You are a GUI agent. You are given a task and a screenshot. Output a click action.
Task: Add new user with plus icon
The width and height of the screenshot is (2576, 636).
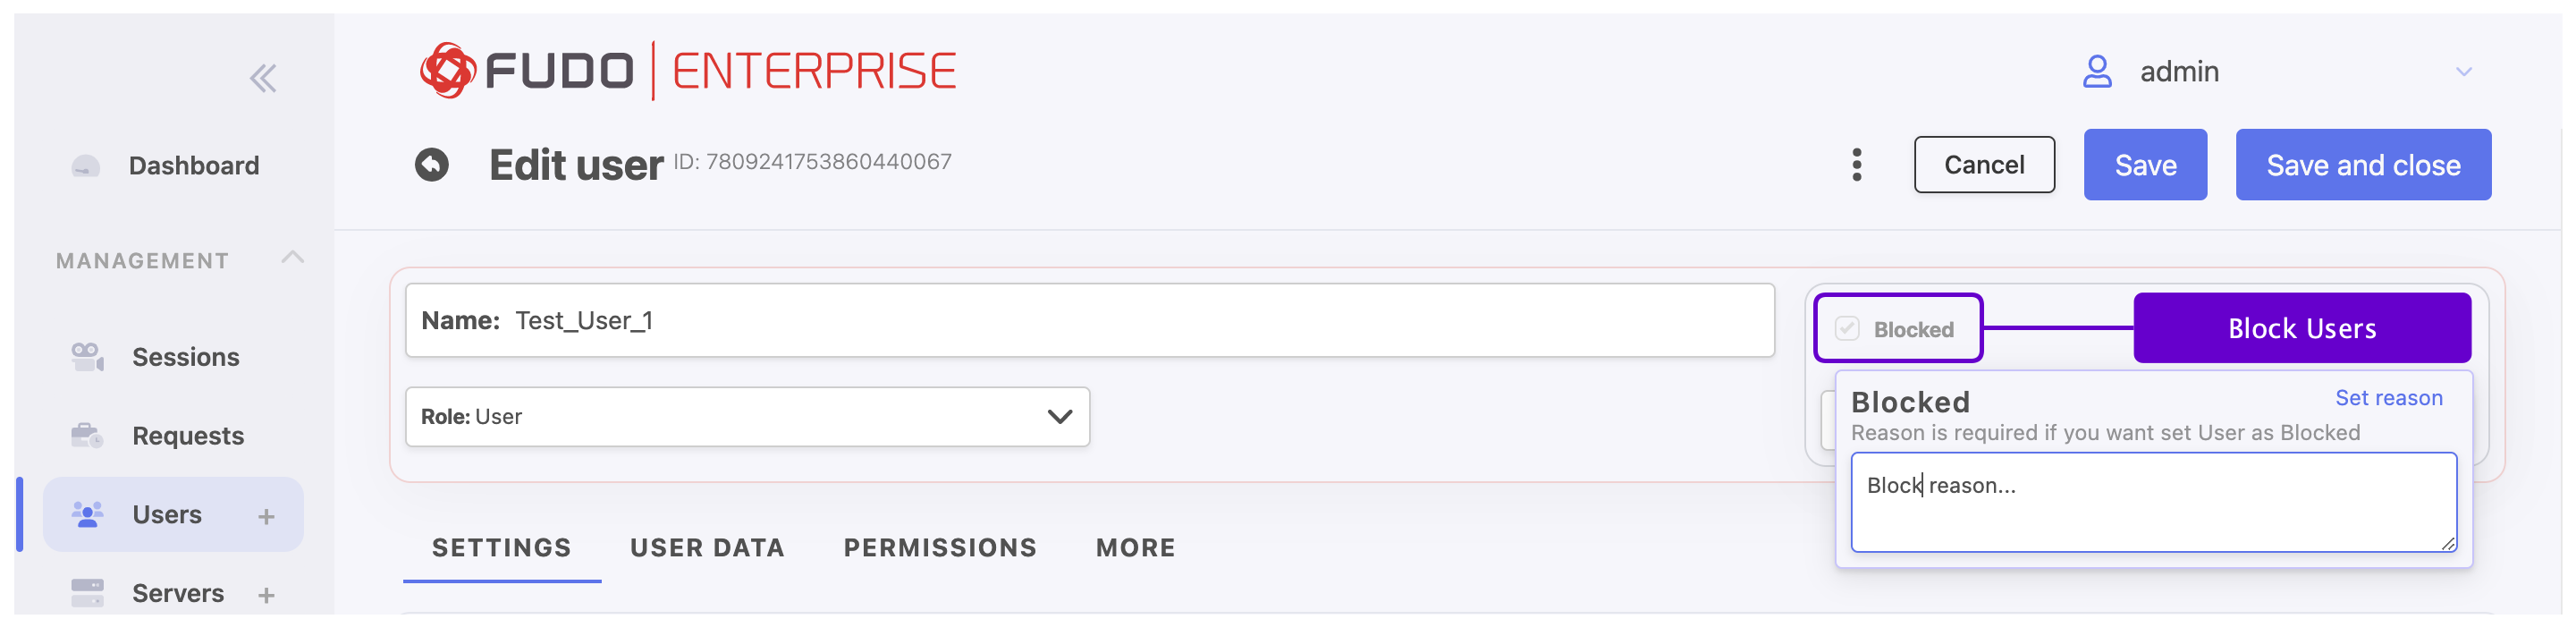point(266,516)
